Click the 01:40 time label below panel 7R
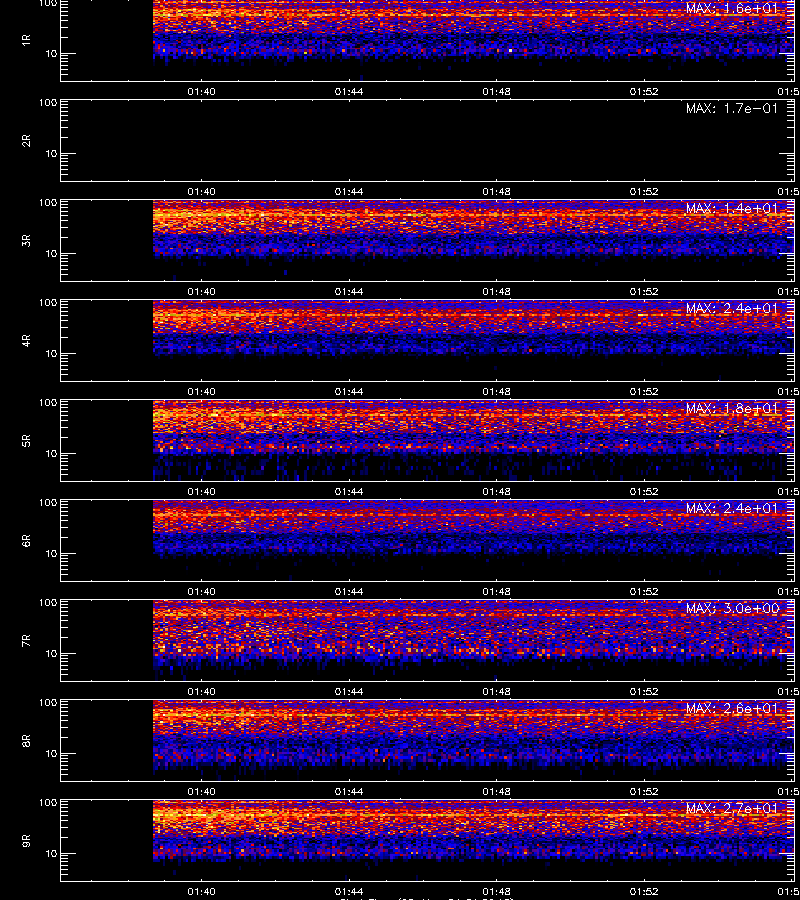The image size is (800, 900). coord(201,692)
